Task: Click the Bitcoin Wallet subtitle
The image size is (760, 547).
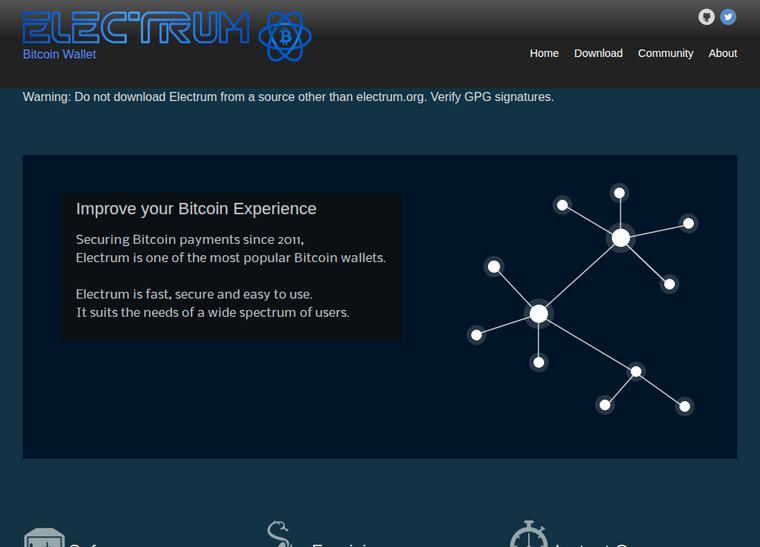Action: click(x=59, y=54)
